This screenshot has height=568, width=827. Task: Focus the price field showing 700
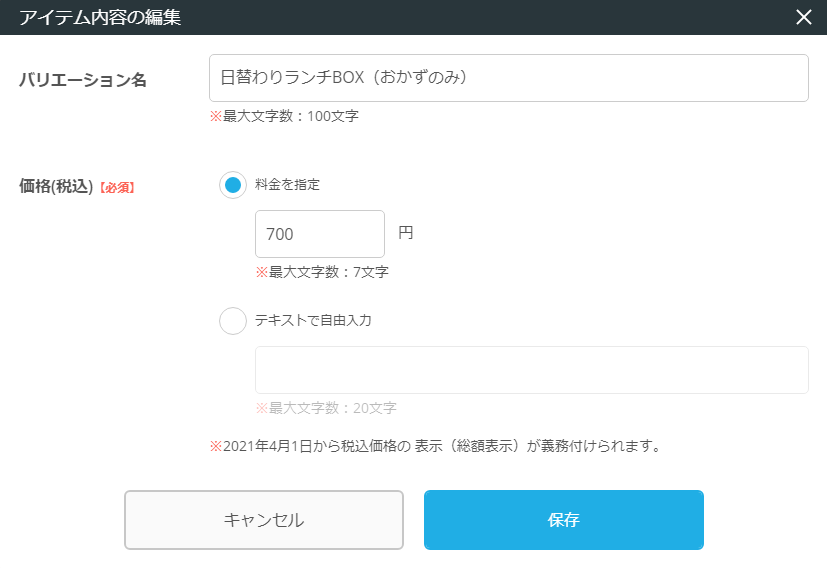320,234
